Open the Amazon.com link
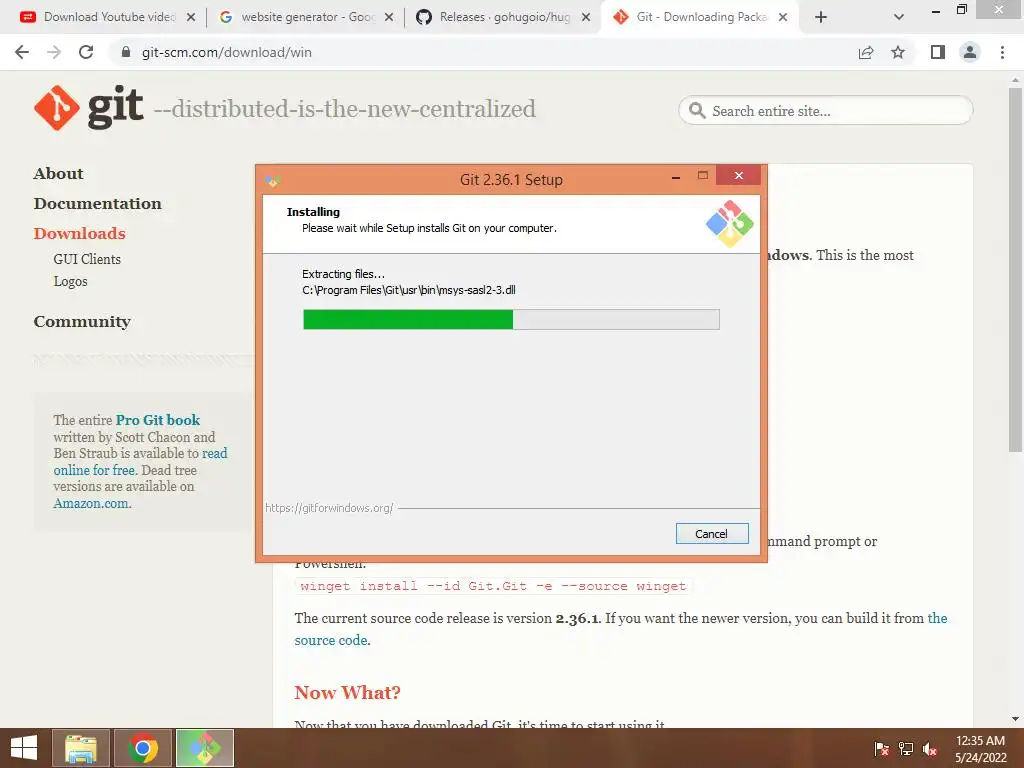The width and height of the screenshot is (1024, 768). (91, 504)
